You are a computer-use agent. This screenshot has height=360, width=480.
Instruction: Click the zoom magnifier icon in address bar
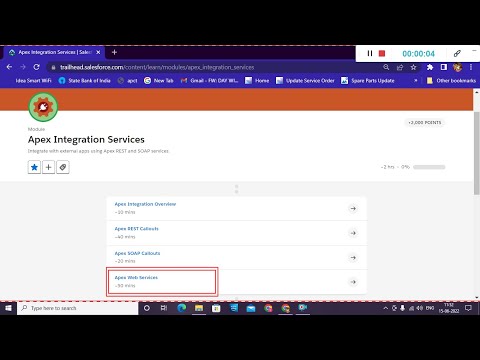click(386, 67)
